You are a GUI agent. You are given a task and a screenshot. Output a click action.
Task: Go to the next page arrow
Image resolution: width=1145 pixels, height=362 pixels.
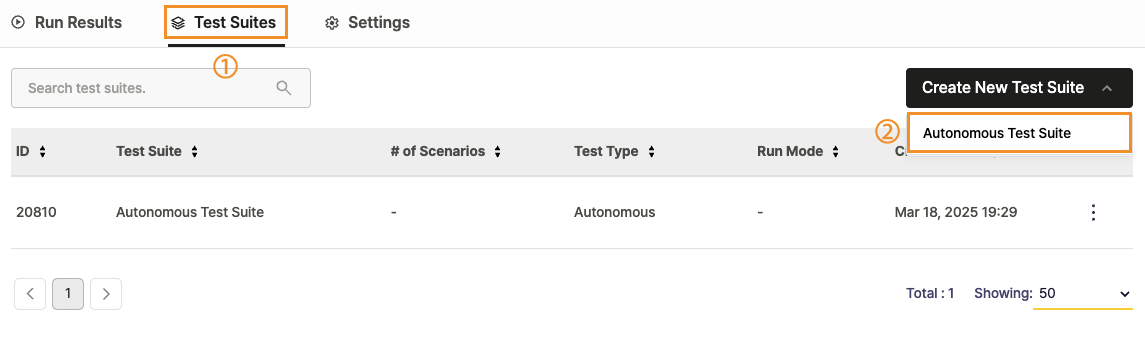click(x=106, y=294)
